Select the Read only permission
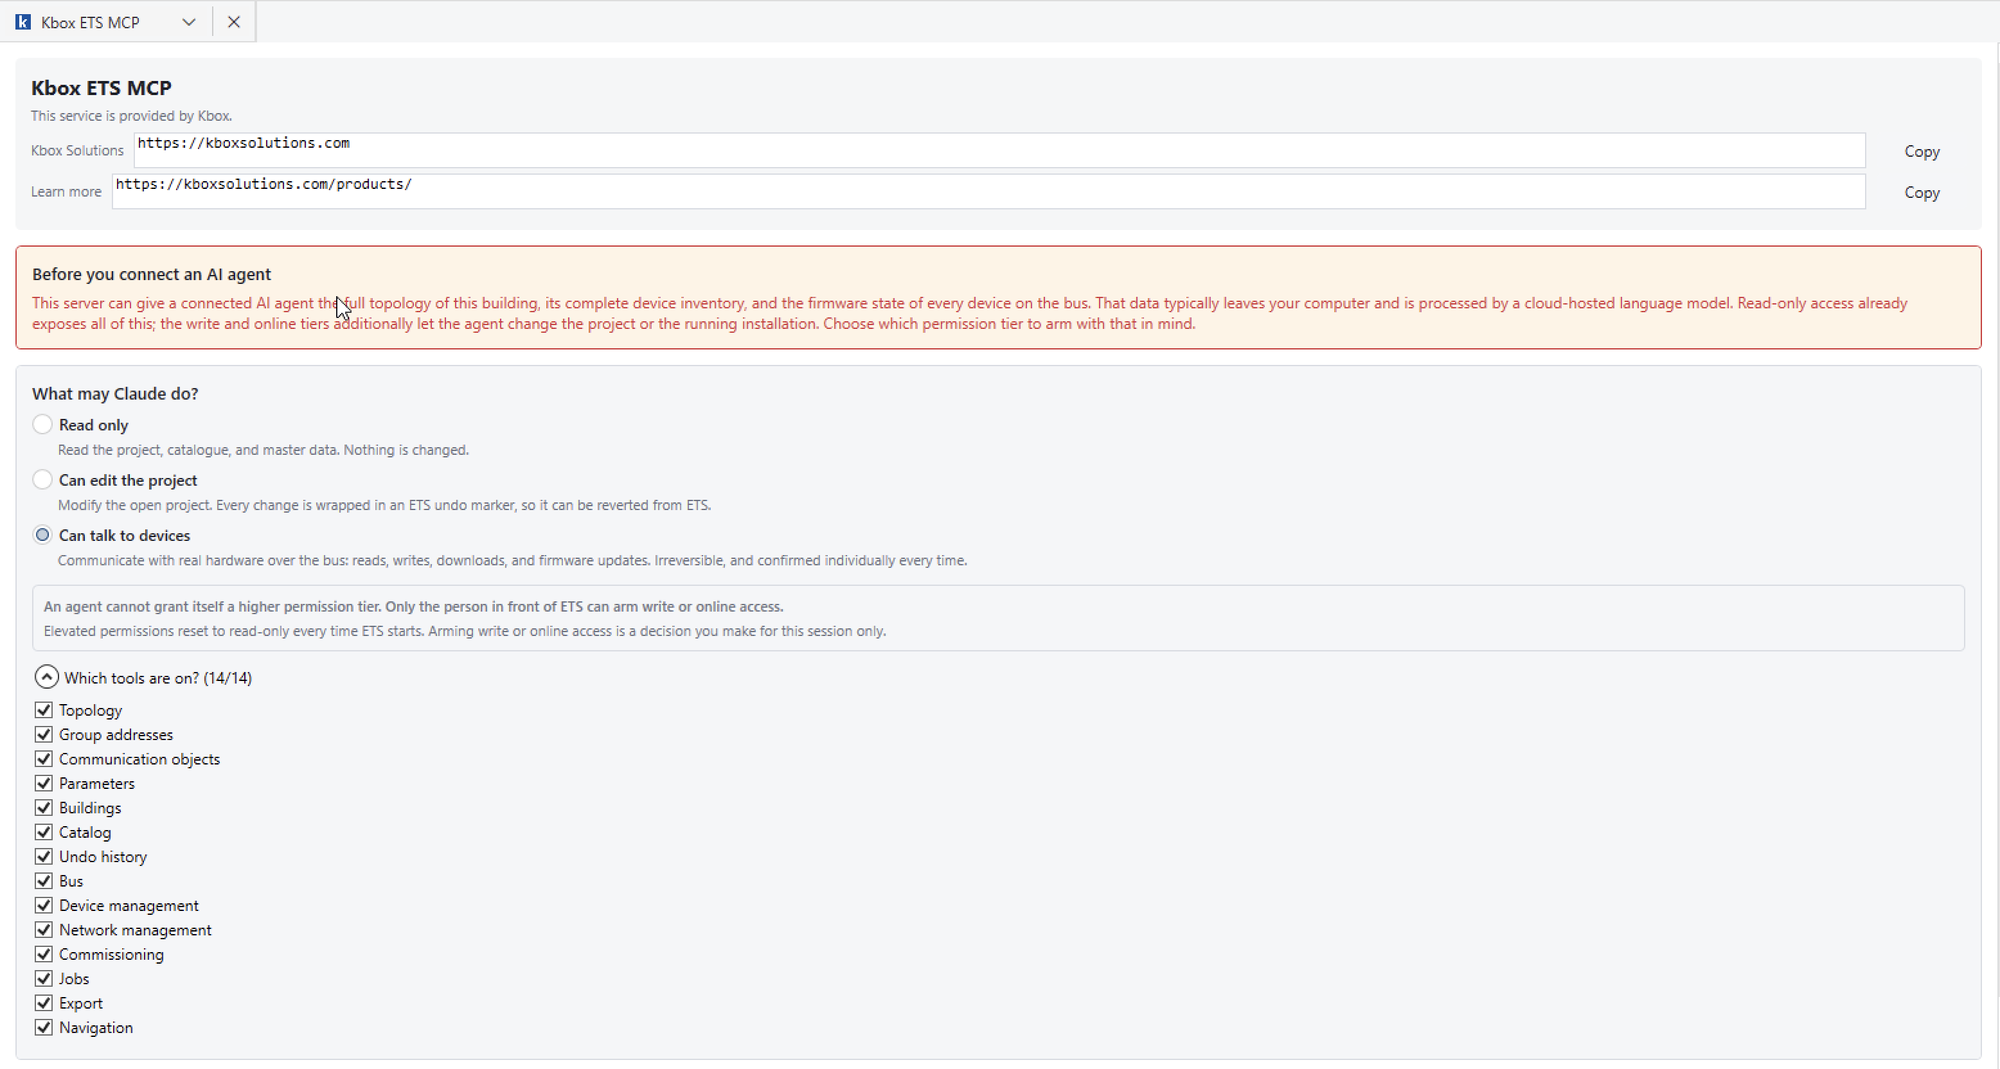Image resolution: width=2000 pixels, height=1069 pixels. (x=42, y=424)
